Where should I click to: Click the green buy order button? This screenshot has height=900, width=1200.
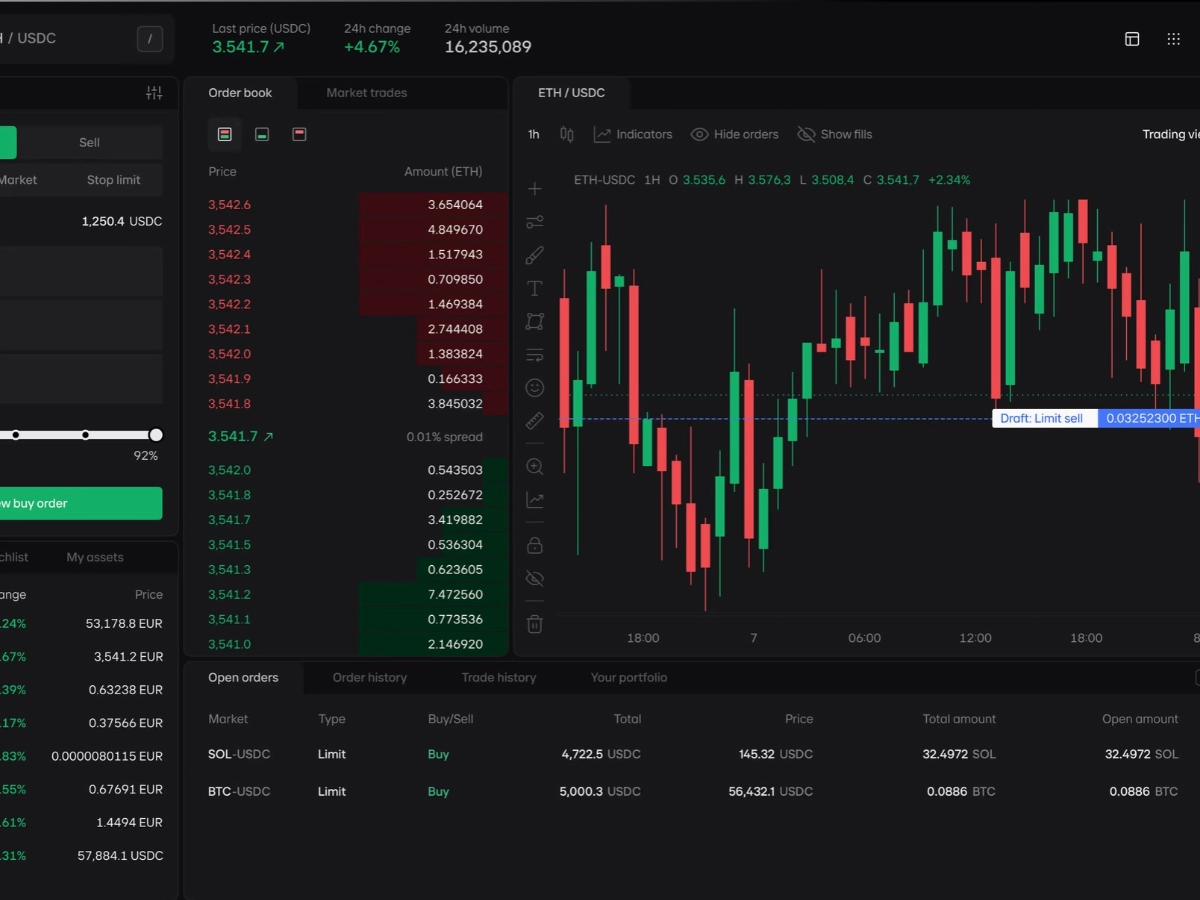click(x=80, y=503)
